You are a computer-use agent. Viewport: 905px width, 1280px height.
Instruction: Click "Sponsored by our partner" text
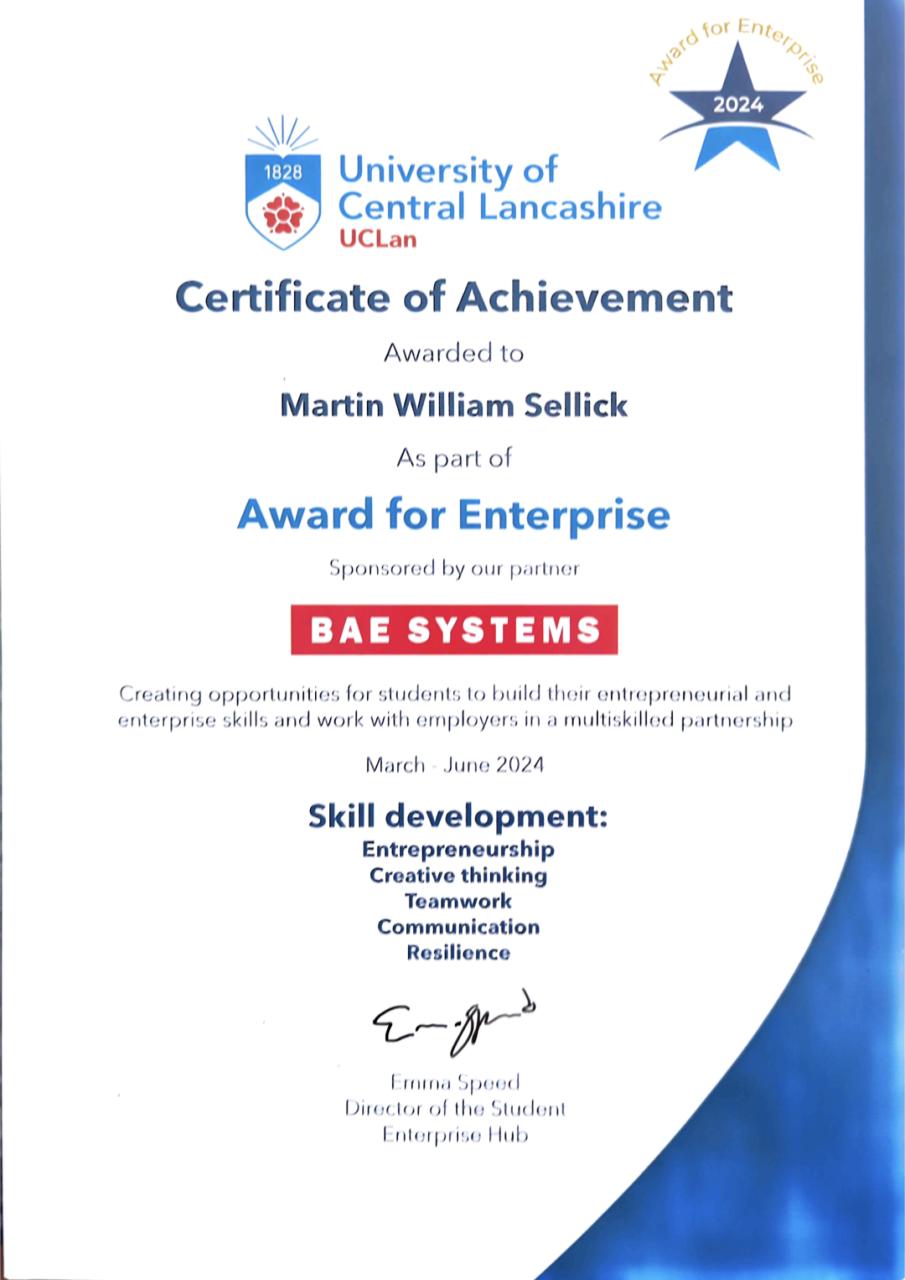click(x=454, y=569)
